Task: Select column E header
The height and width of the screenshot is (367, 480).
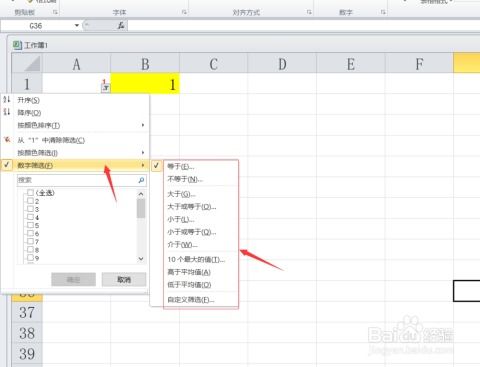Action: click(351, 64)
